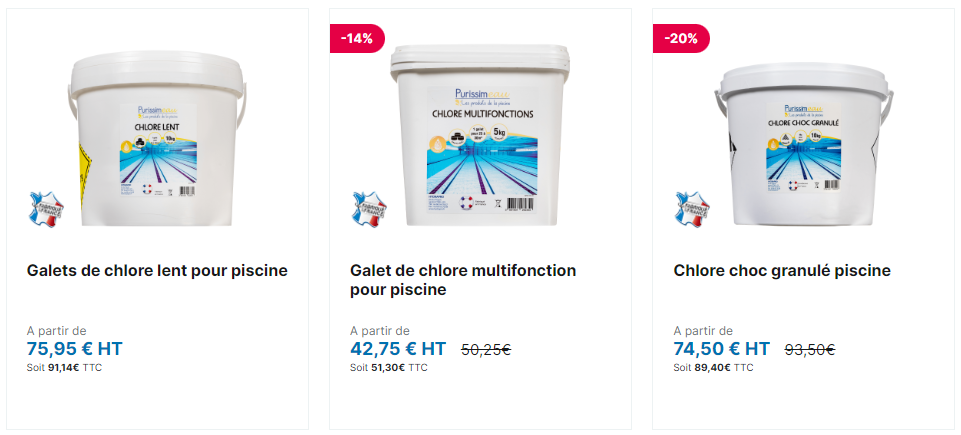
Task: Open the Chlore Lent bucket image
Action: click(158, 139)
